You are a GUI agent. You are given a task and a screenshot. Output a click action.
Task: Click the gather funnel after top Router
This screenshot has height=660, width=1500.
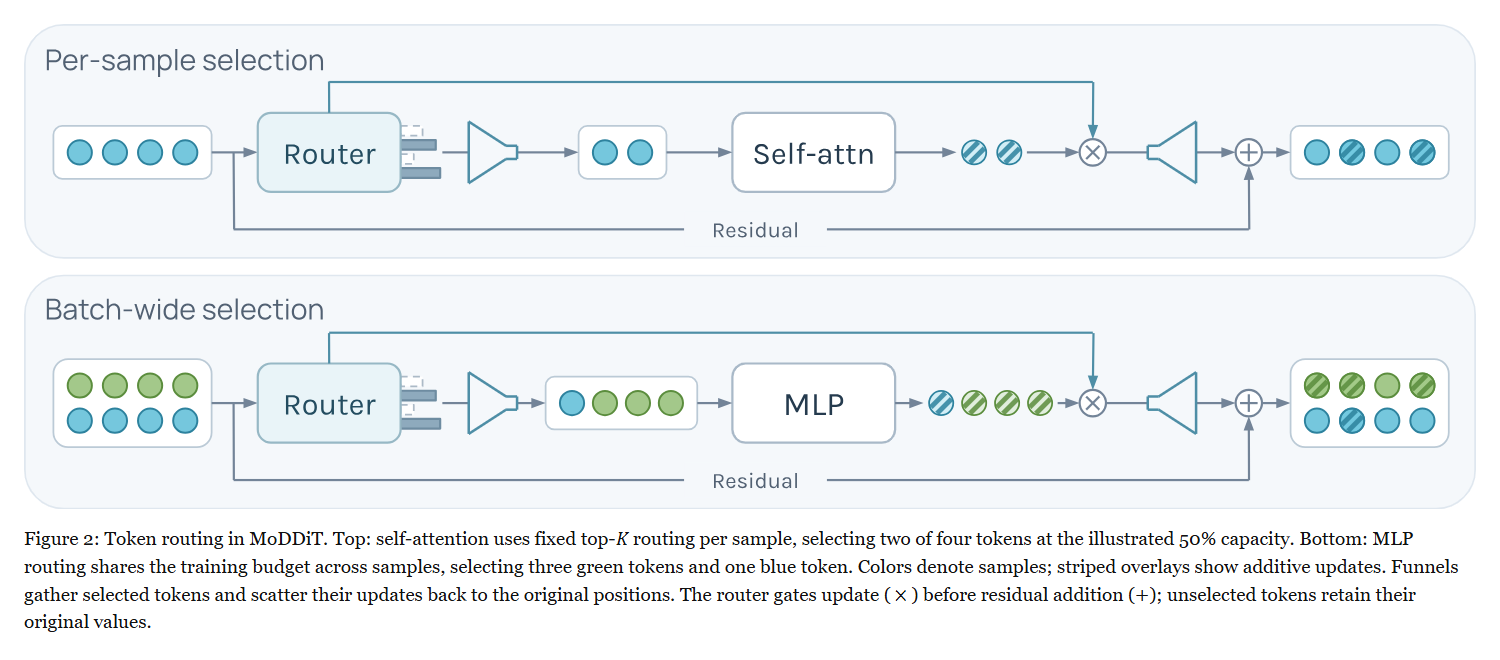click(493, 153)
